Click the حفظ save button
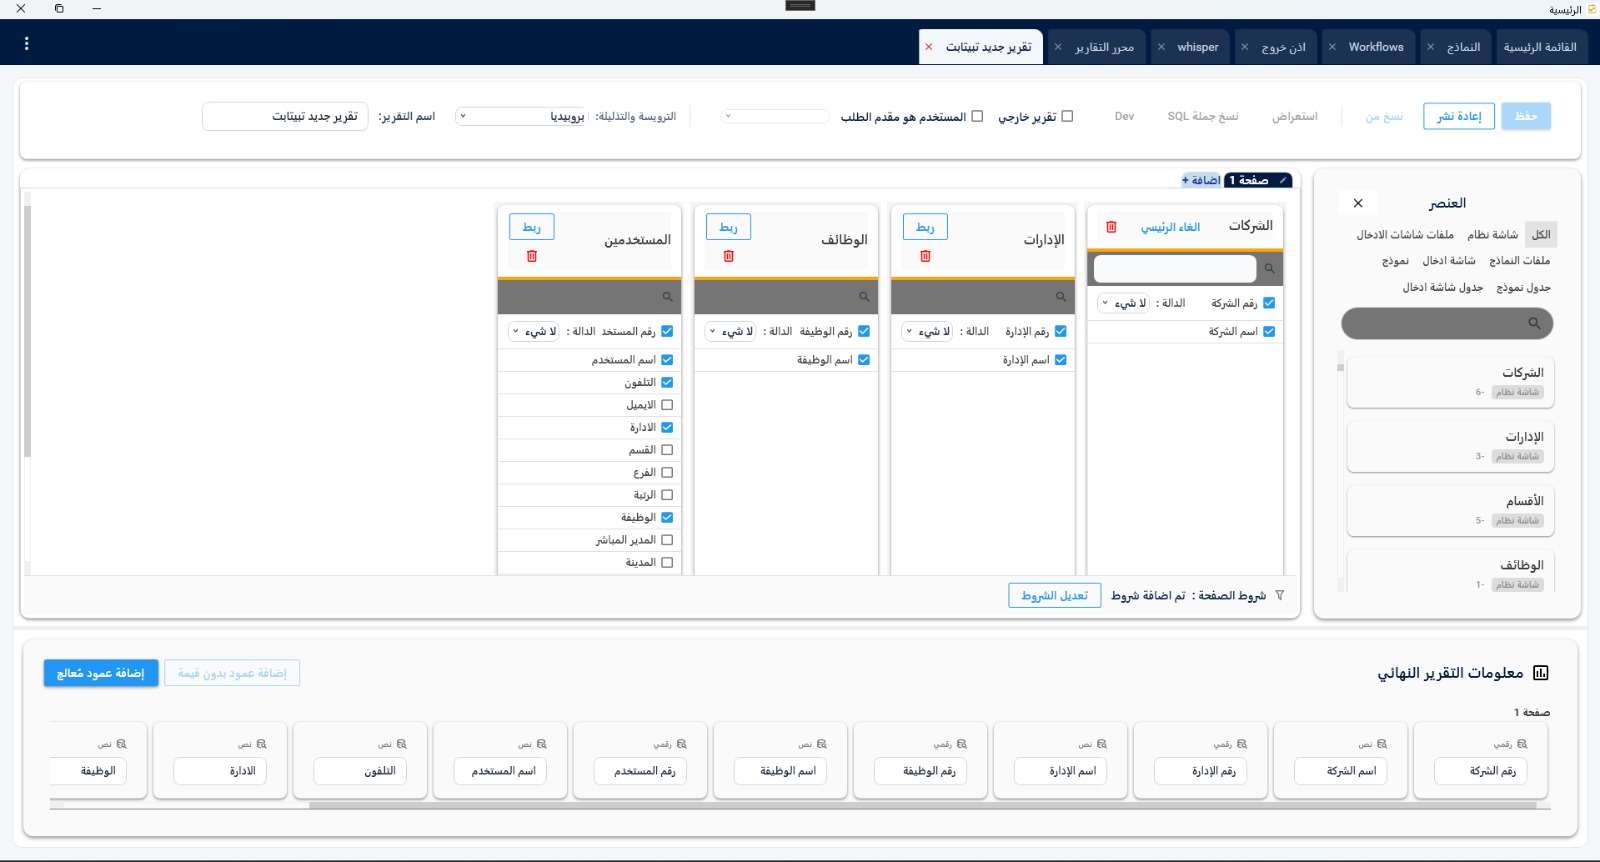1600x862 pixels. pyautogui.click(x=1526, y=116)
